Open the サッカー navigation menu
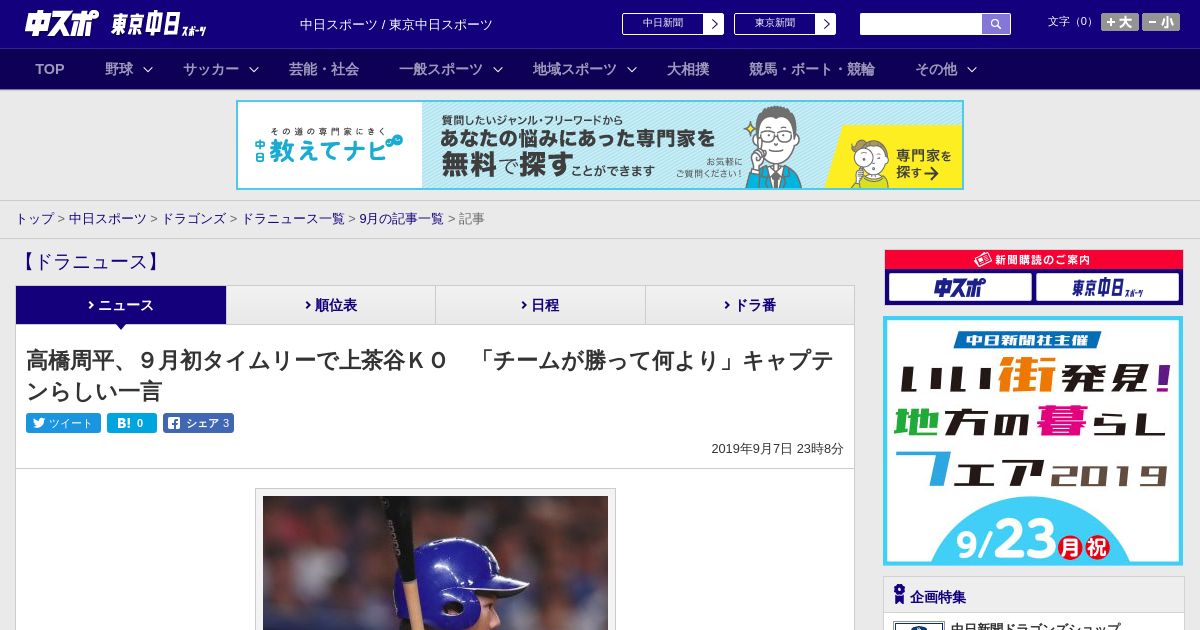The height and width of the screenshot is (630, 1200). click(x=211, y=69)
